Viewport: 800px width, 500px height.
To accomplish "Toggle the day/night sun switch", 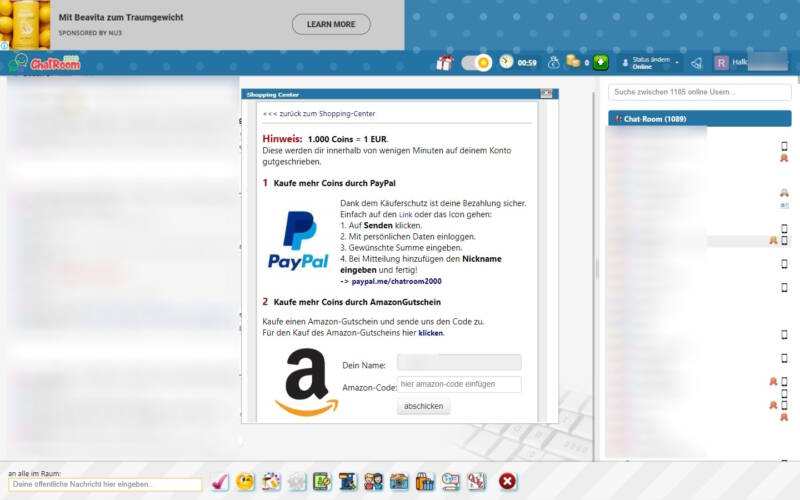I will 477,63.
